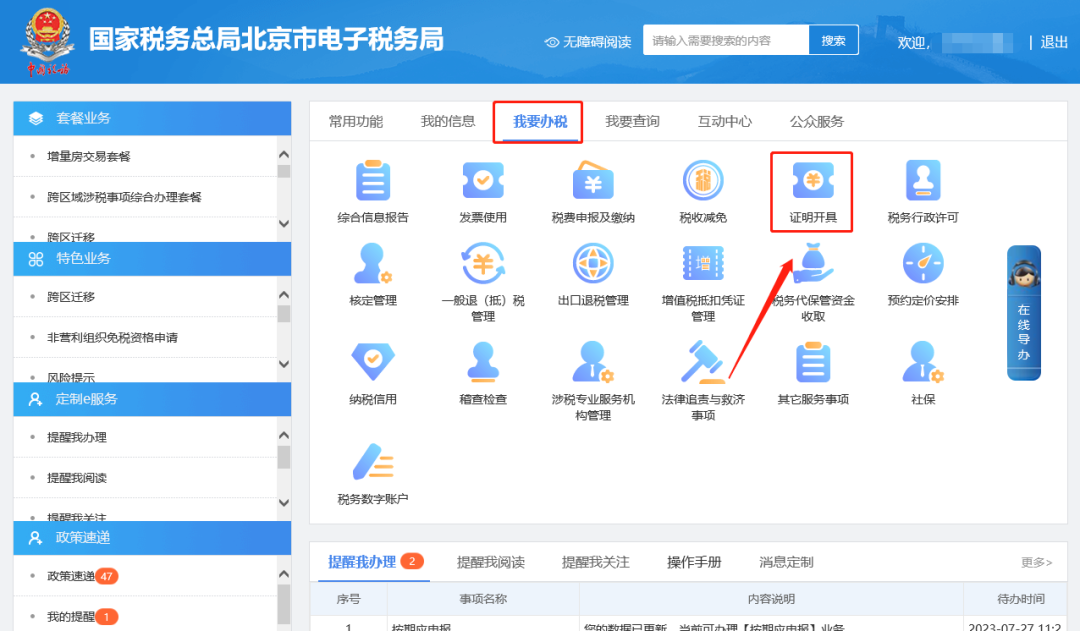Up arrow in 政策速递 list

tap(284, 574)
